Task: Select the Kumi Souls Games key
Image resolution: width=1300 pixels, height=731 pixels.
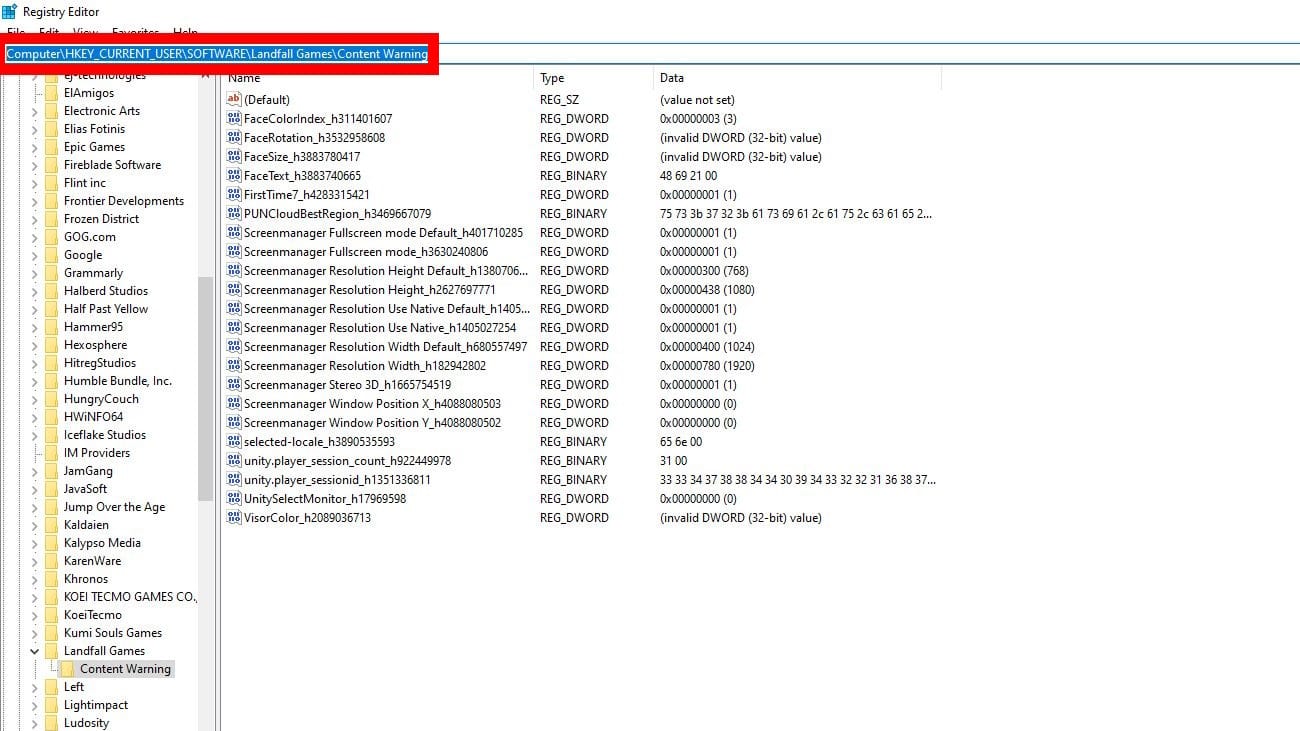Action: pos(113,633)
